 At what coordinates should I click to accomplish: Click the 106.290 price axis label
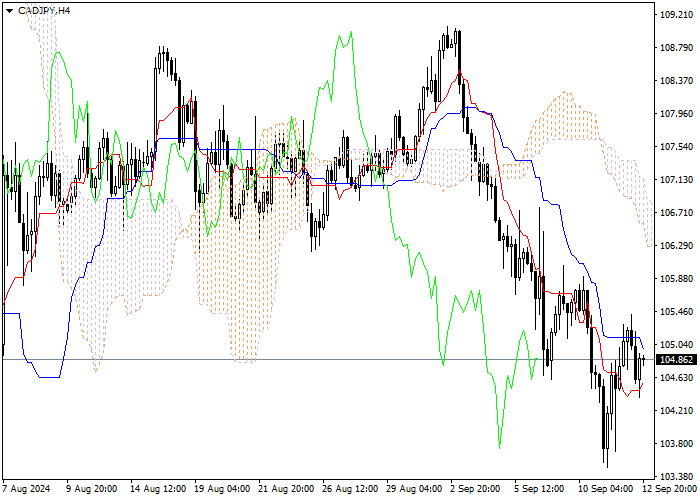[x=676, y=246]
